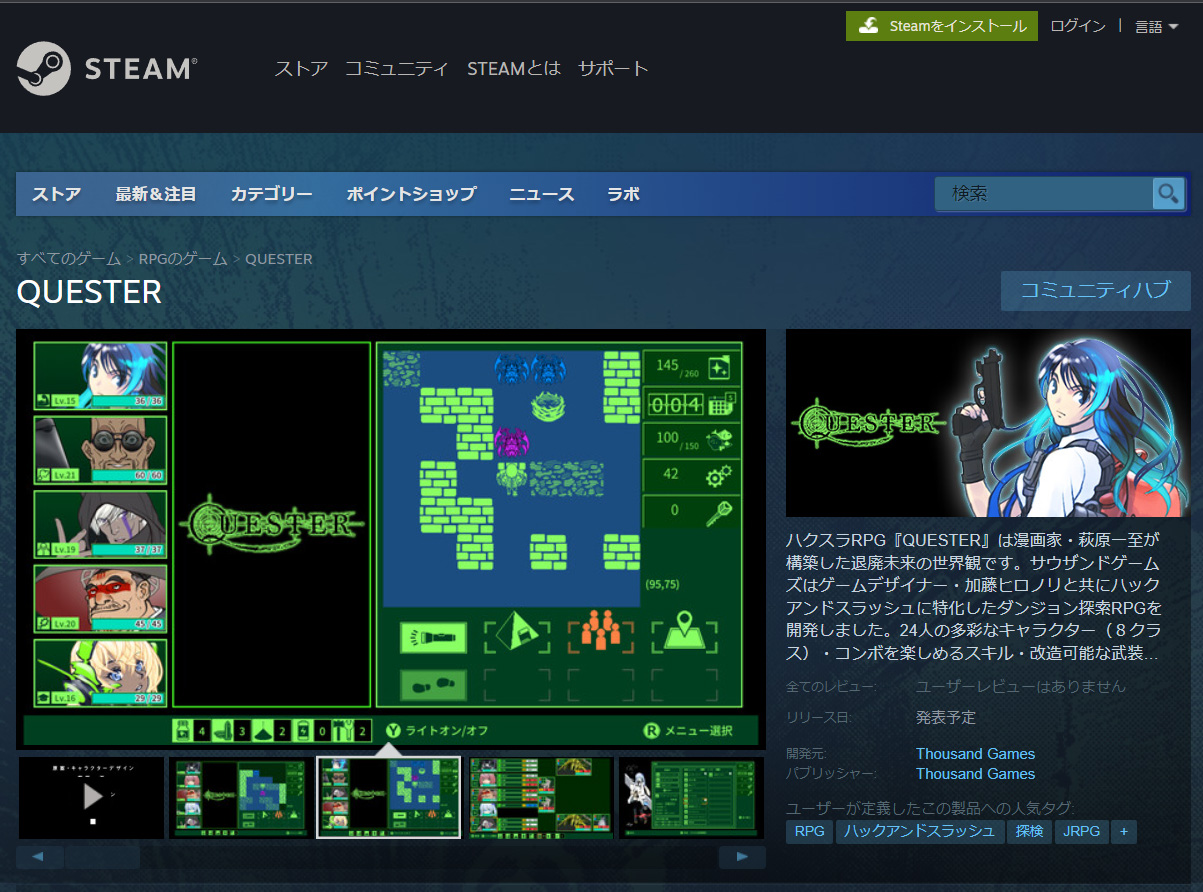Image resolution: width=1203 pixels, height=892 pixels.
Task: Click the plus button to add tags
Action: (x=1124, y=831)
